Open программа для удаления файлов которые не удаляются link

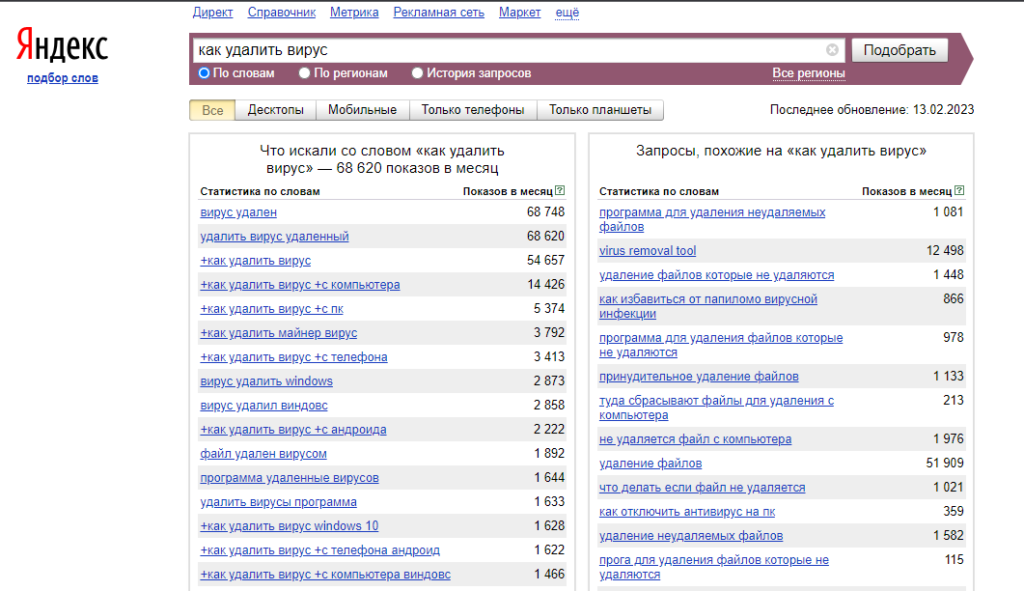pos(721,345)
